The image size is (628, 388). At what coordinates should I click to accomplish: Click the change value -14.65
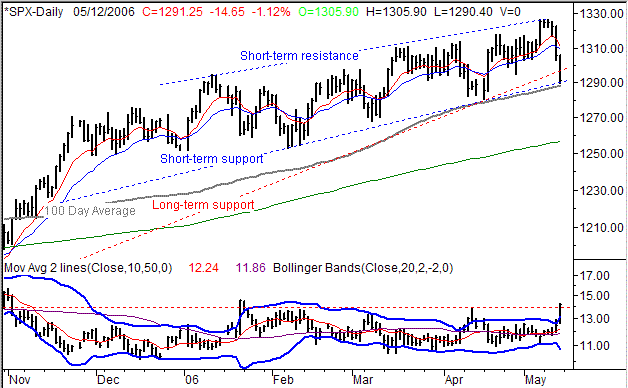click(x=227, y=12)
